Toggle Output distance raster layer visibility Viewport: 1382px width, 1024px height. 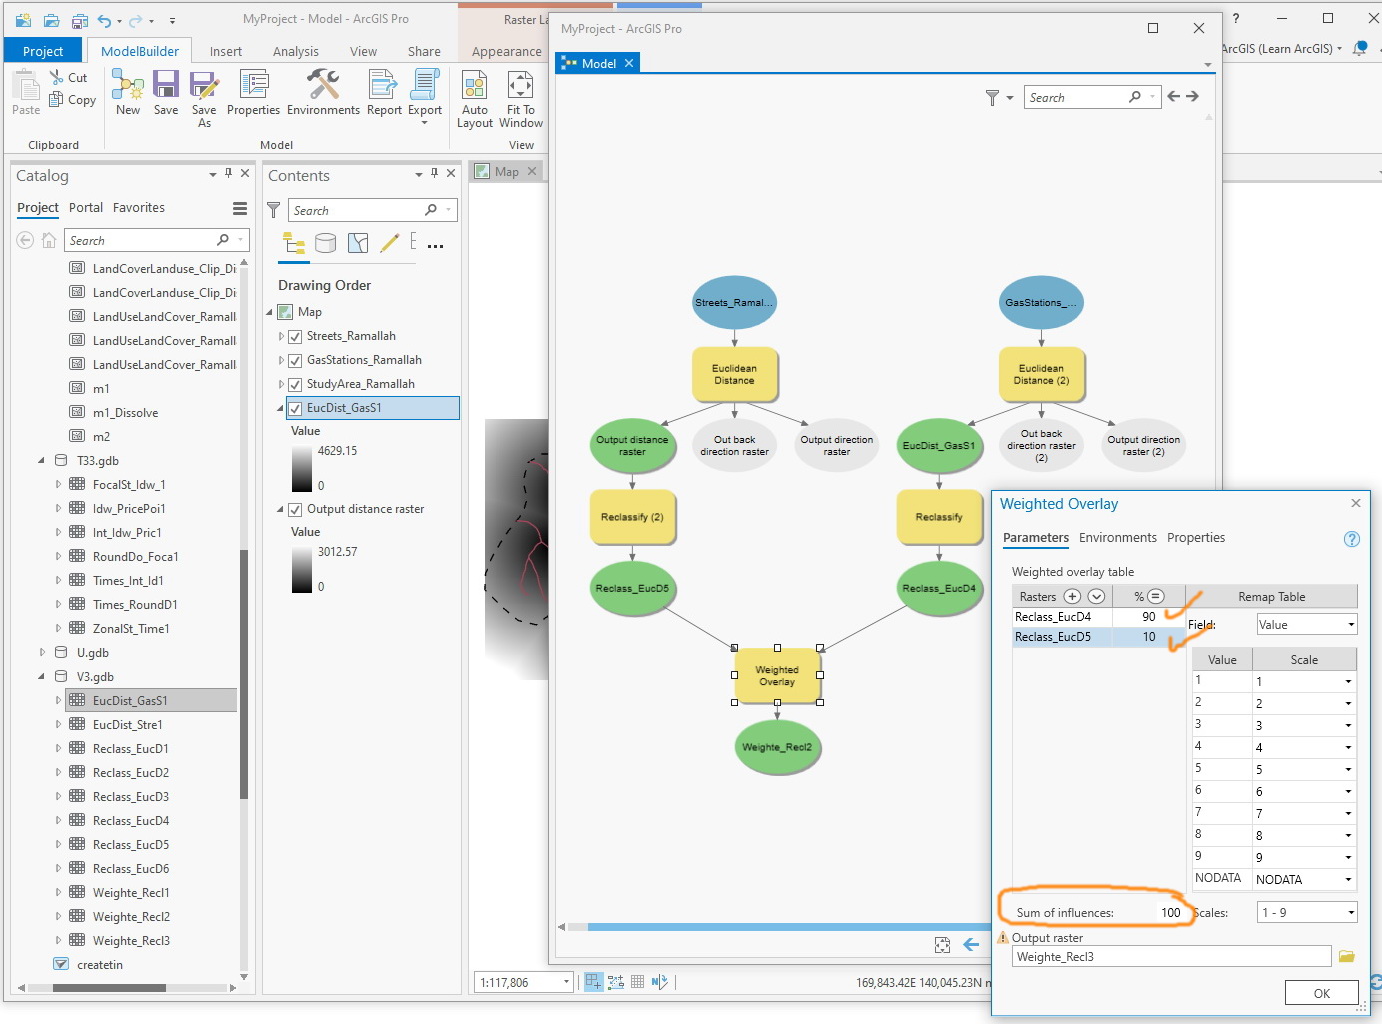tap(295, 509)
